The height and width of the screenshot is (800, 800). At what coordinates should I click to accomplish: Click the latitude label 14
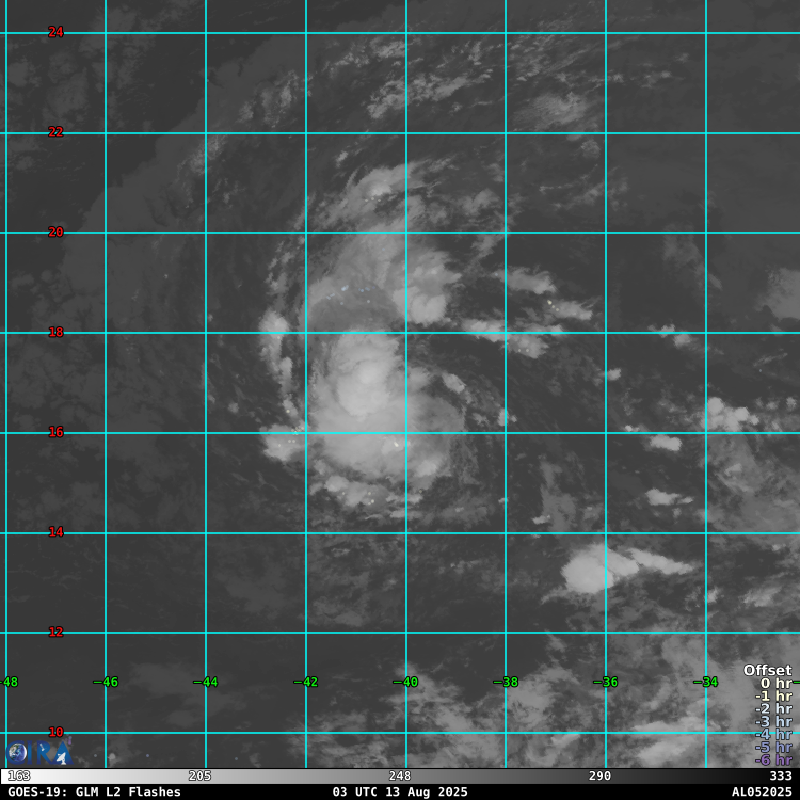pyautogui.click(x=56, y=532)
